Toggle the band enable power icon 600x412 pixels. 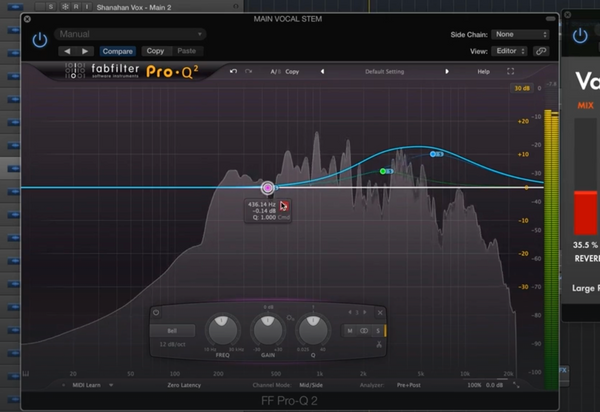point(156,313)
